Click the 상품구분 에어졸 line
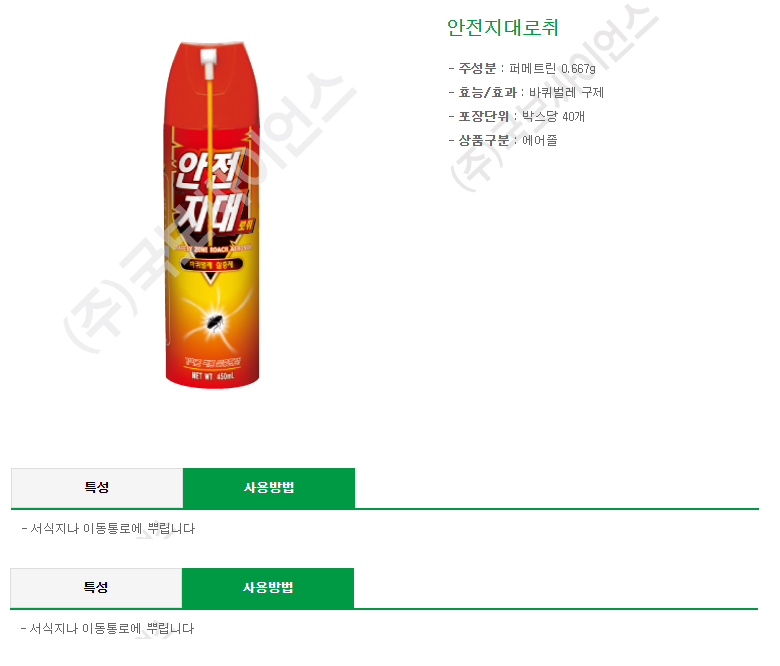The height and width of the screenshot is (666, 780). (x=503, y=140)
